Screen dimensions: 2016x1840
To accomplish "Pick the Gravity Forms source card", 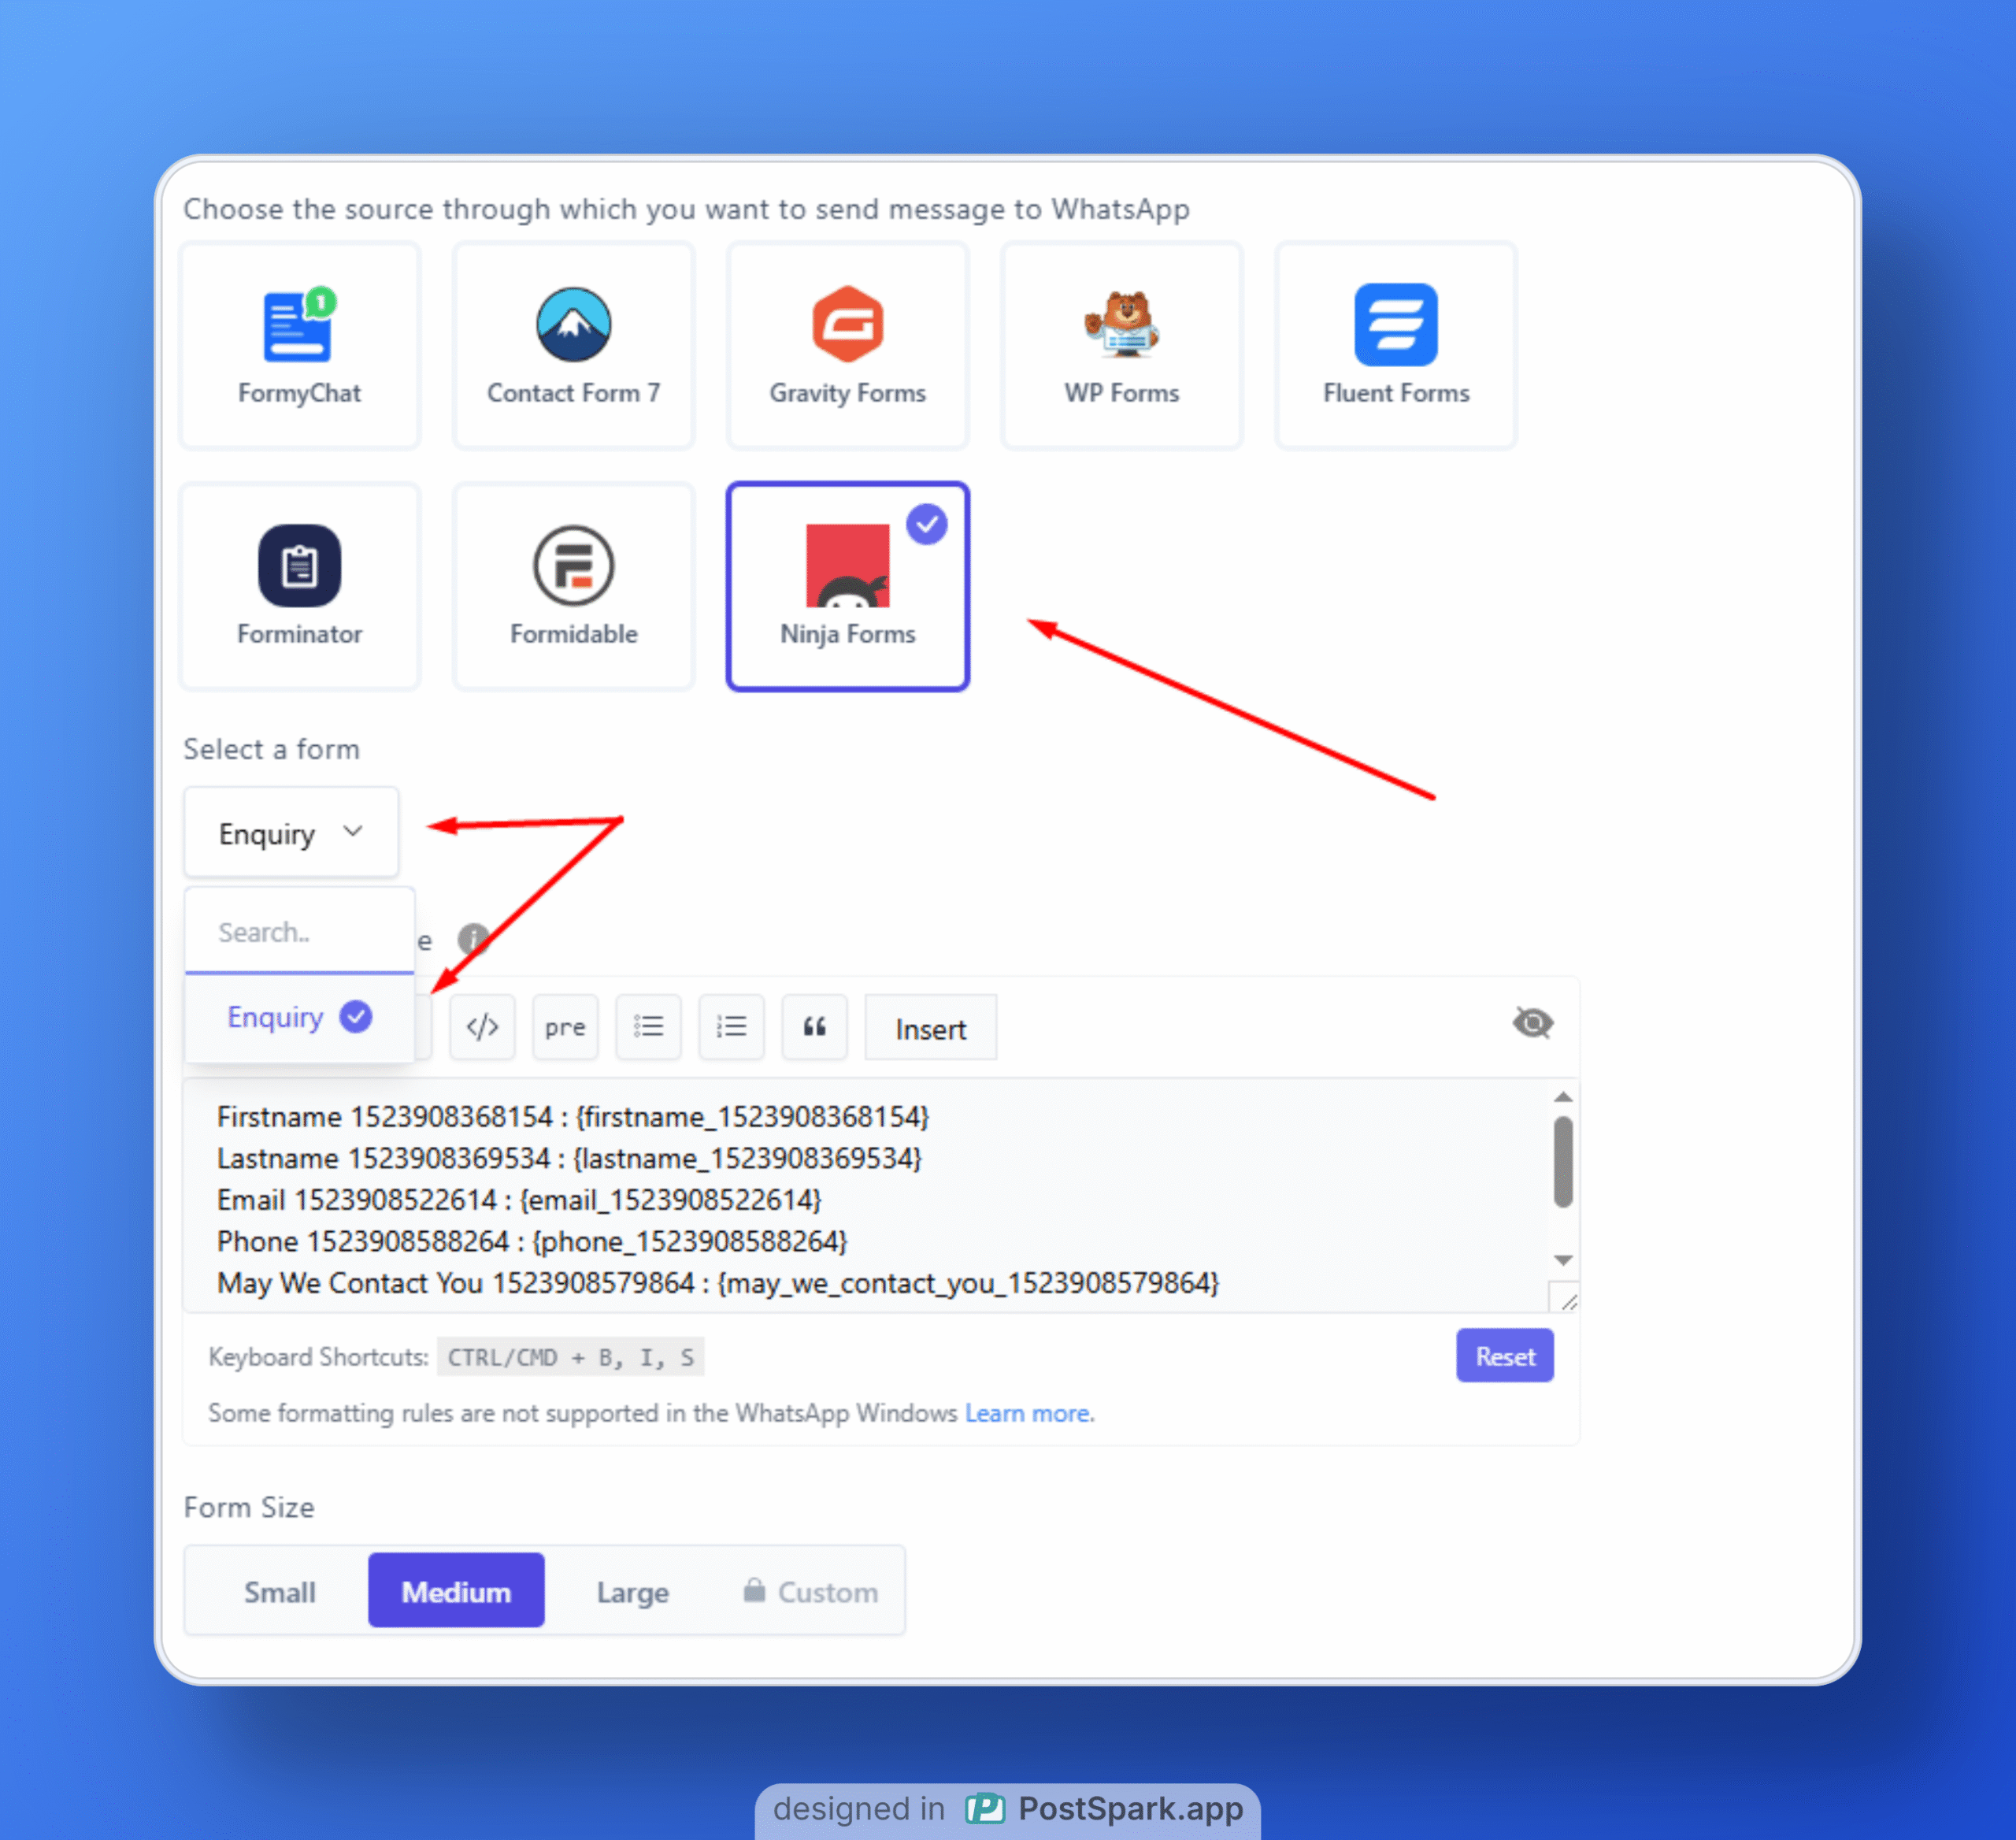I will click(847, 345).
